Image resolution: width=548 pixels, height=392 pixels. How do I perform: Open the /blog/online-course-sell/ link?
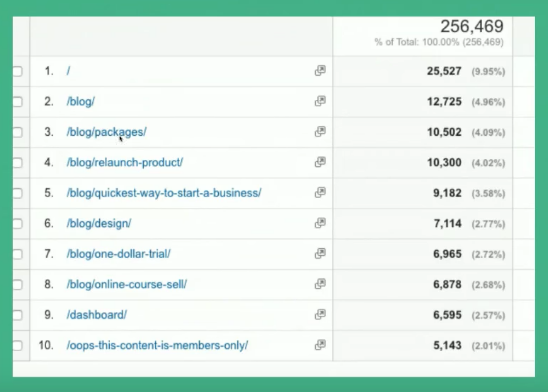point(127,284)
